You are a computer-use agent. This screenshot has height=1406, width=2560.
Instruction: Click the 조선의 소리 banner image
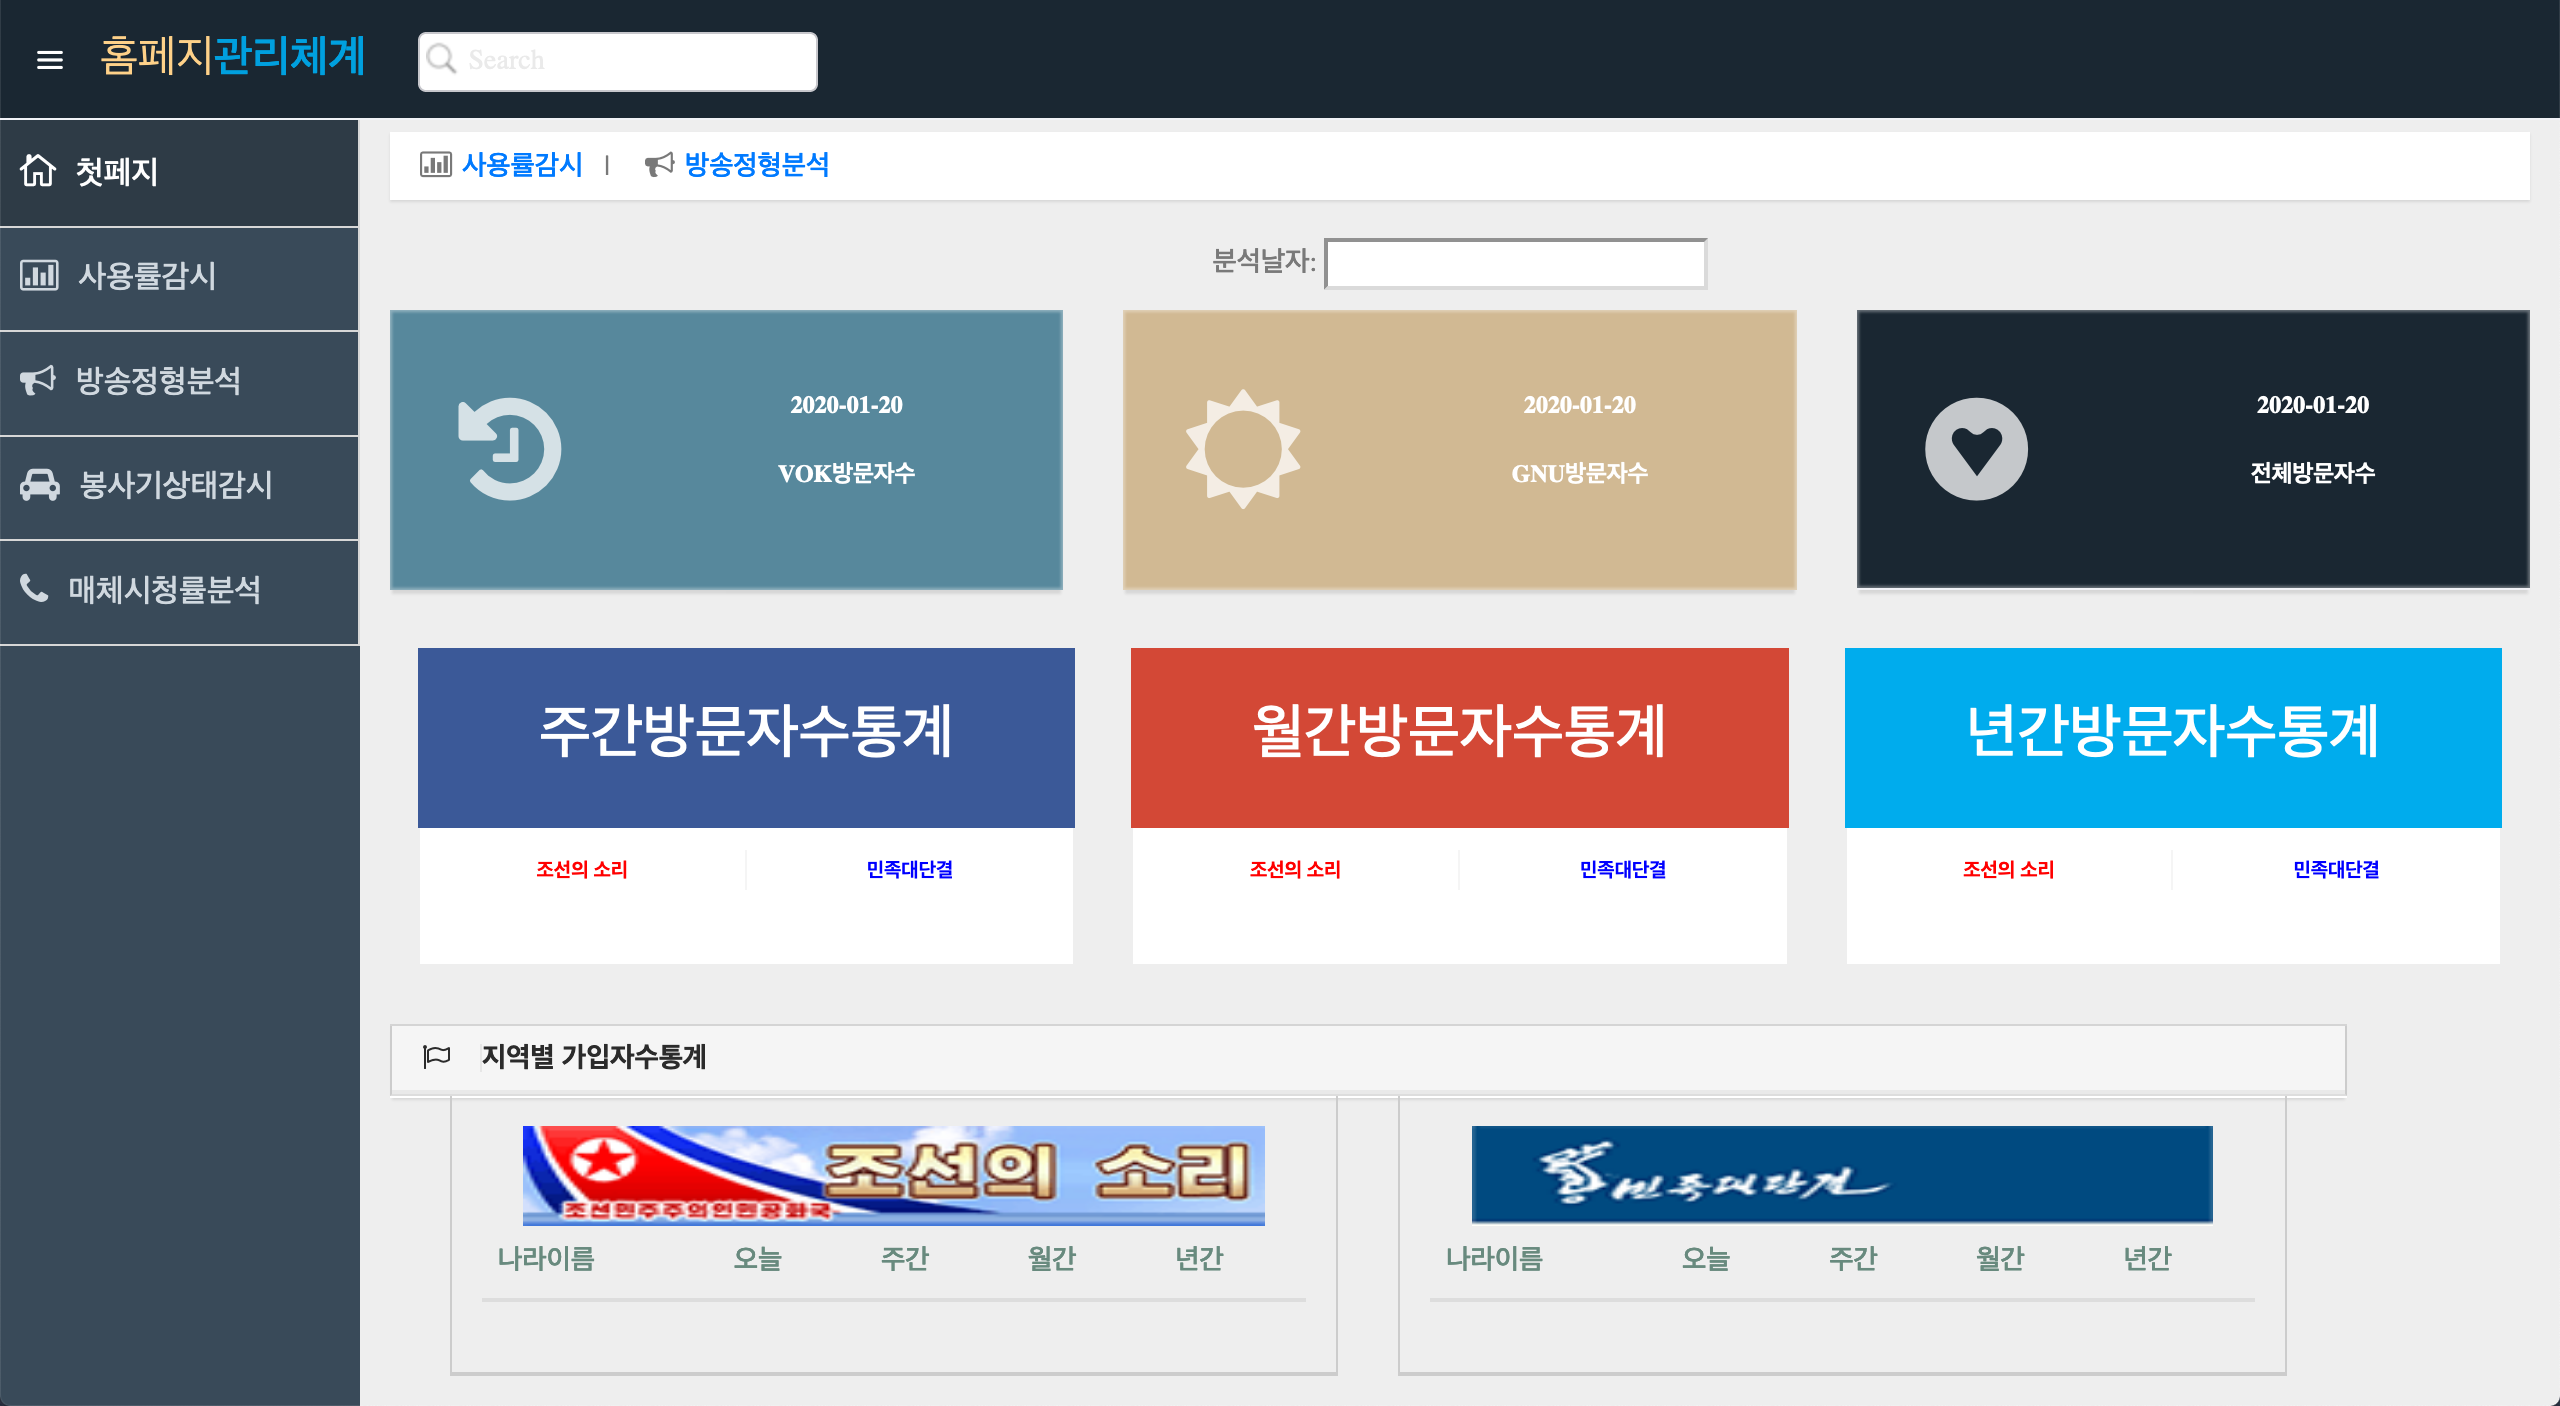pyautogui.click(x=893, y=1175)
